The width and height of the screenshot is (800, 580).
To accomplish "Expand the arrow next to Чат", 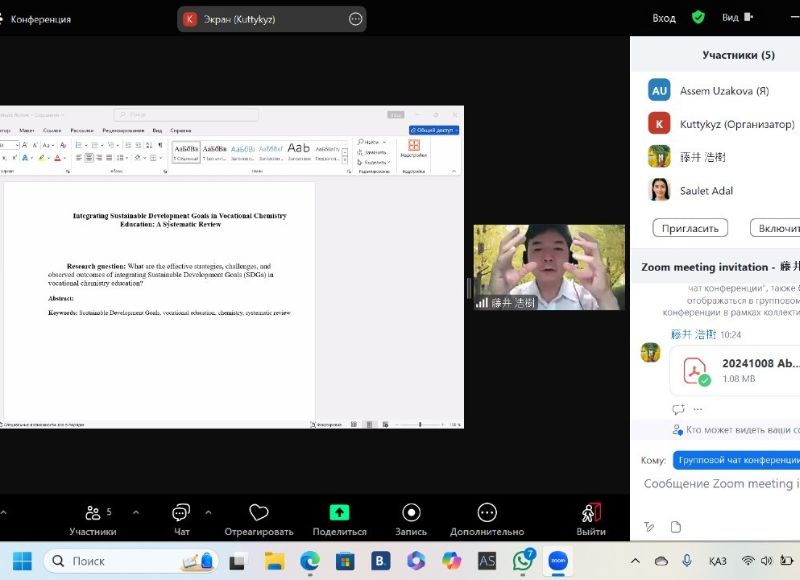I will point(208,512).
